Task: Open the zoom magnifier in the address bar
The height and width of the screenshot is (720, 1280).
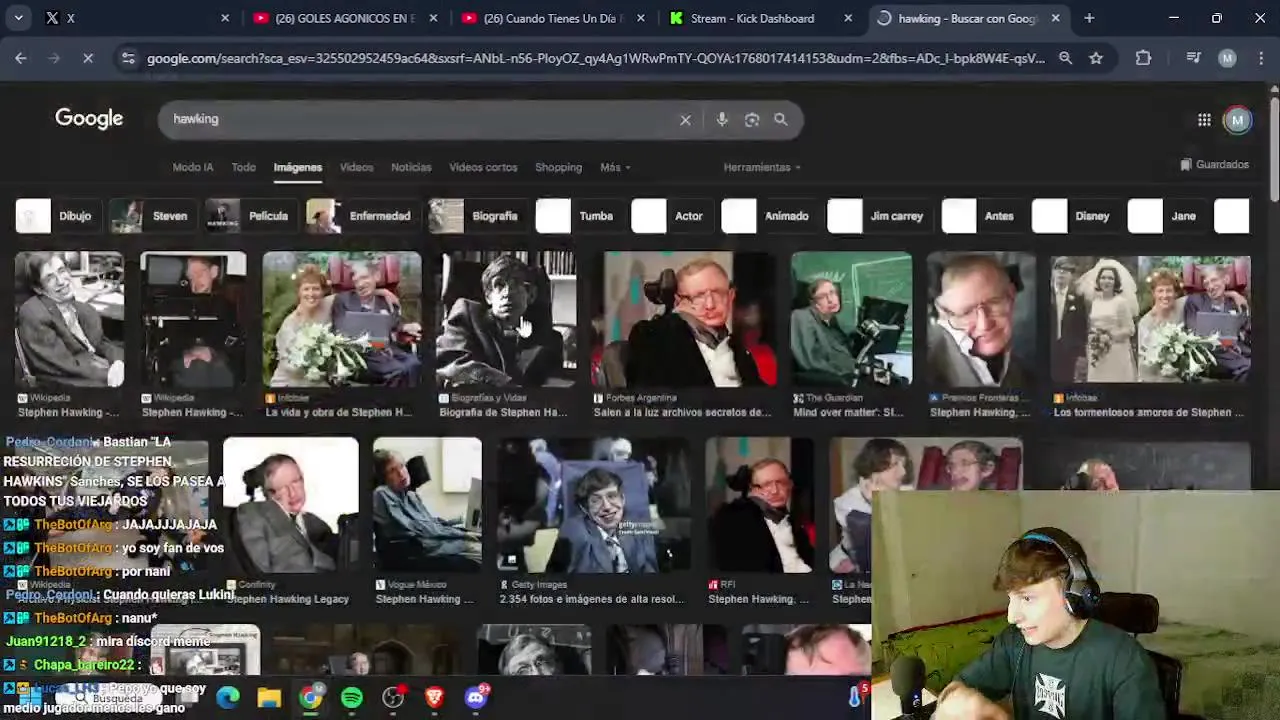Action: click(1065, 58)
